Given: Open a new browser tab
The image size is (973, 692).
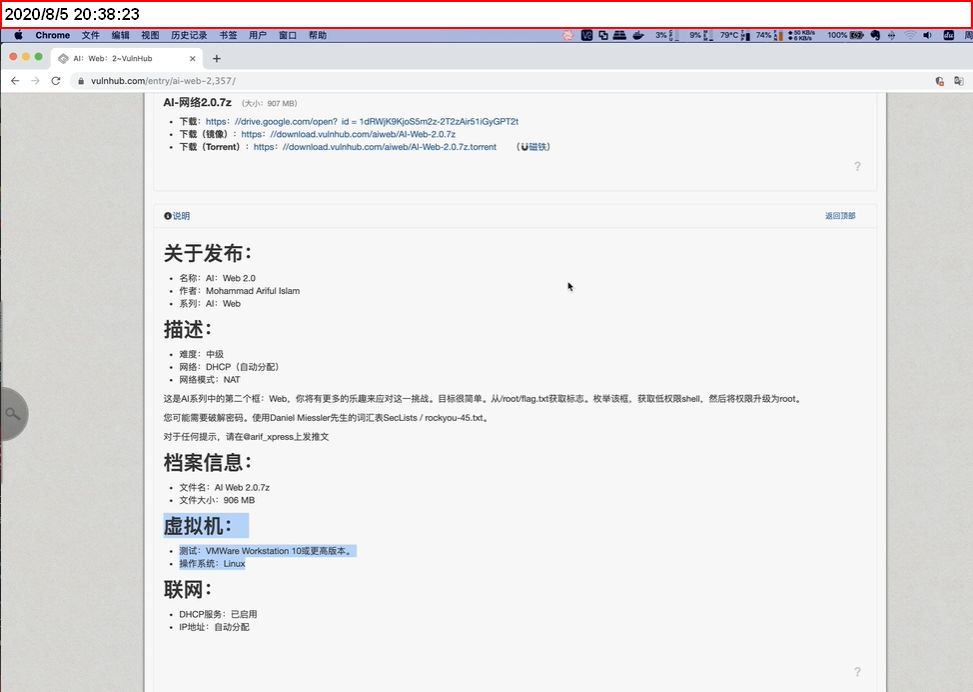Looking at the screenshot, I should pyautogui.click(x=217, y=58).
